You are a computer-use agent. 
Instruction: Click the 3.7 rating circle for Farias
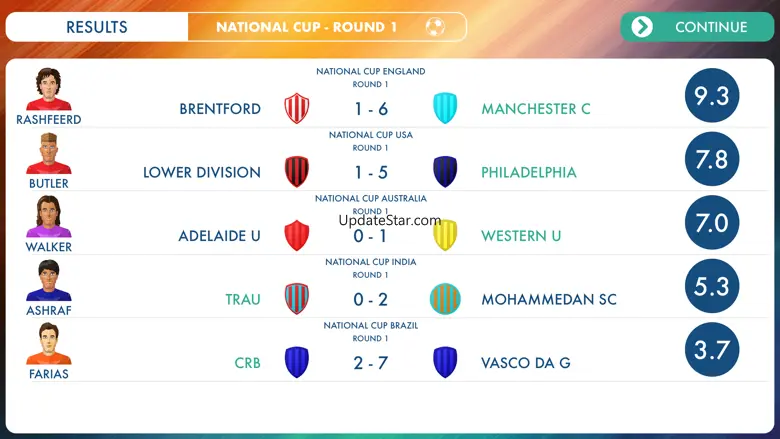(712, 350)
